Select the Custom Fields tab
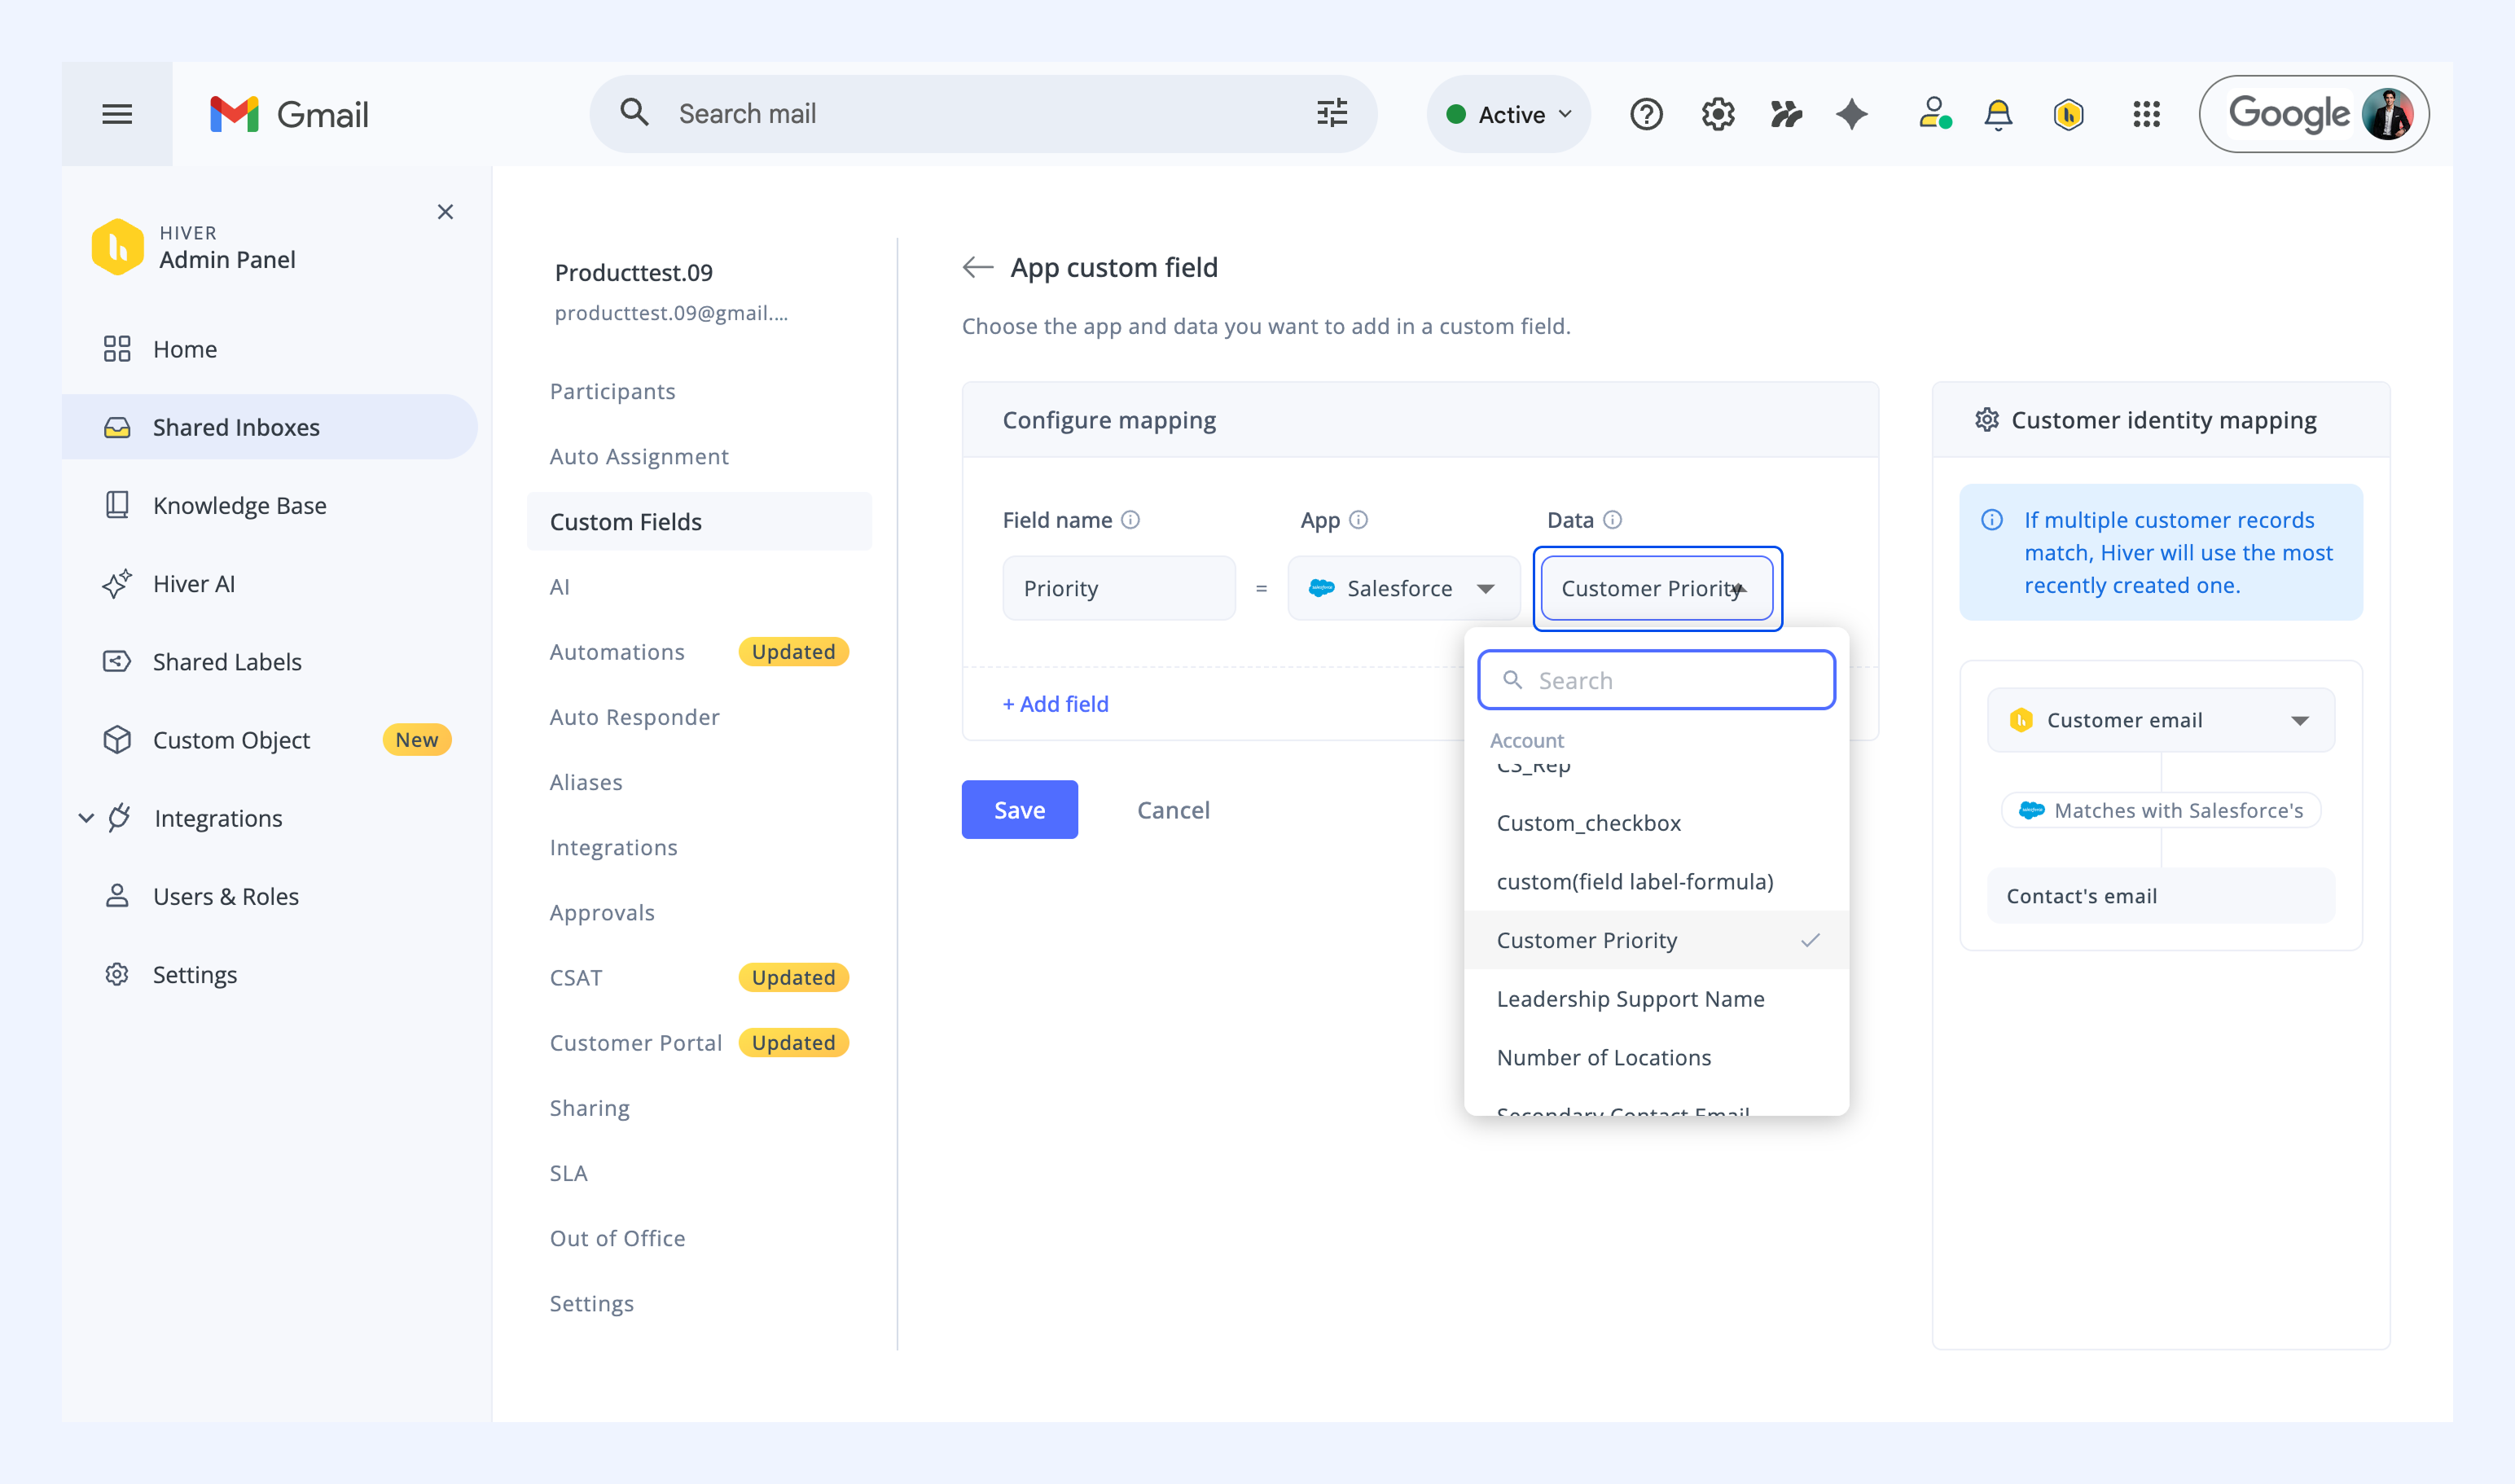The width and height of the screenshot is (2515, 1484). pyautogui.click(x=699, y=521)
